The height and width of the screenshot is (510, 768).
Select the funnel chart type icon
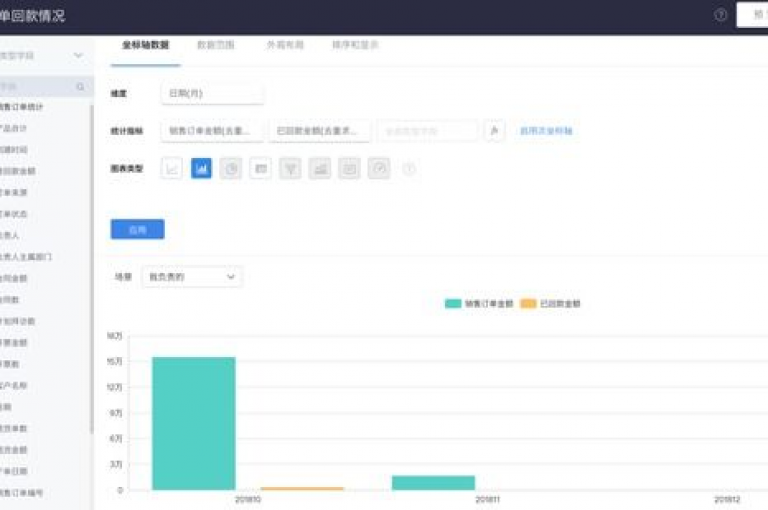click(290, 169)
